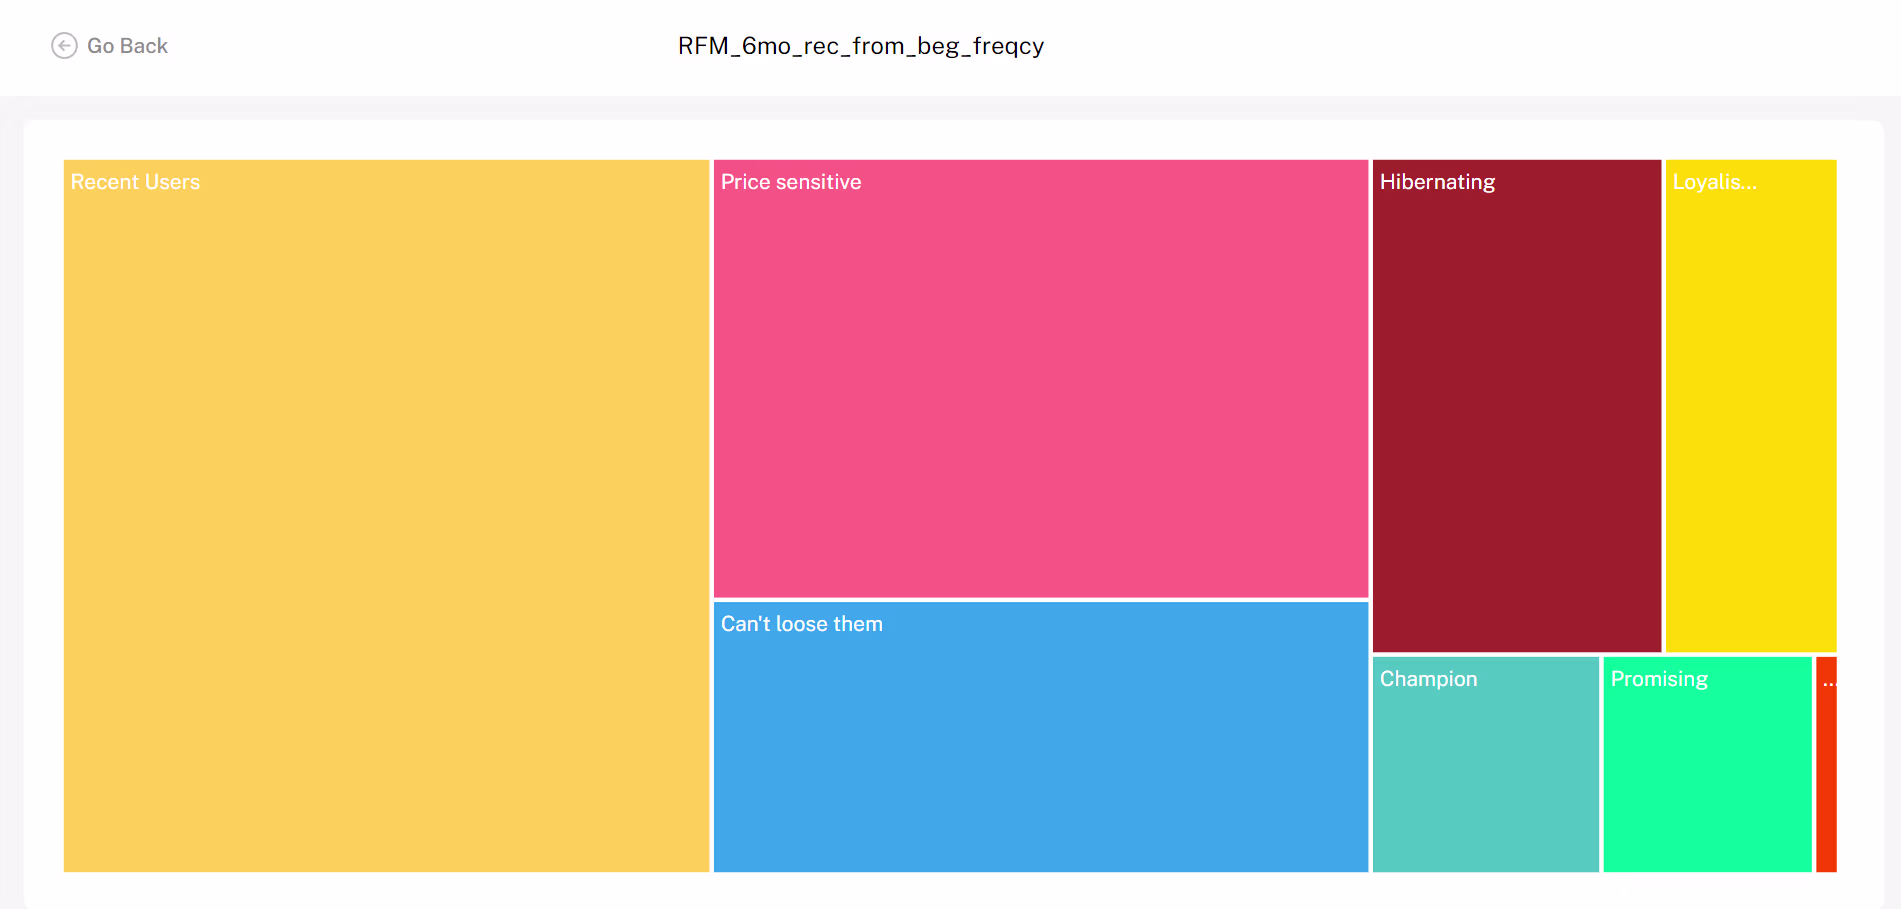Screen dimensions: 1901x909
Task: Click the white card background below the title bar
Action: coord(950,138)
